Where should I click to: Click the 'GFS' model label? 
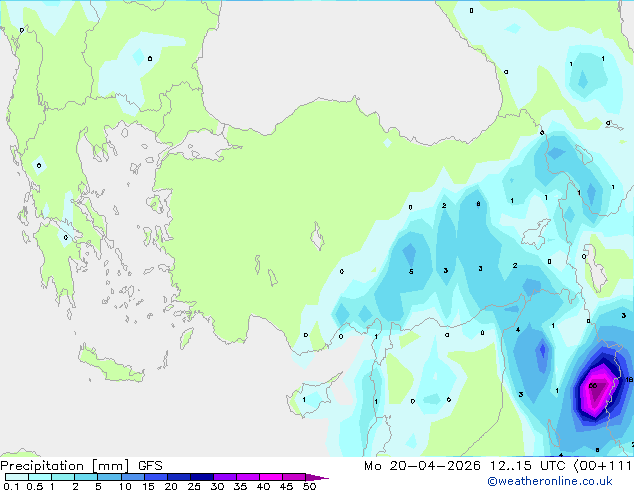pos(150,466)
